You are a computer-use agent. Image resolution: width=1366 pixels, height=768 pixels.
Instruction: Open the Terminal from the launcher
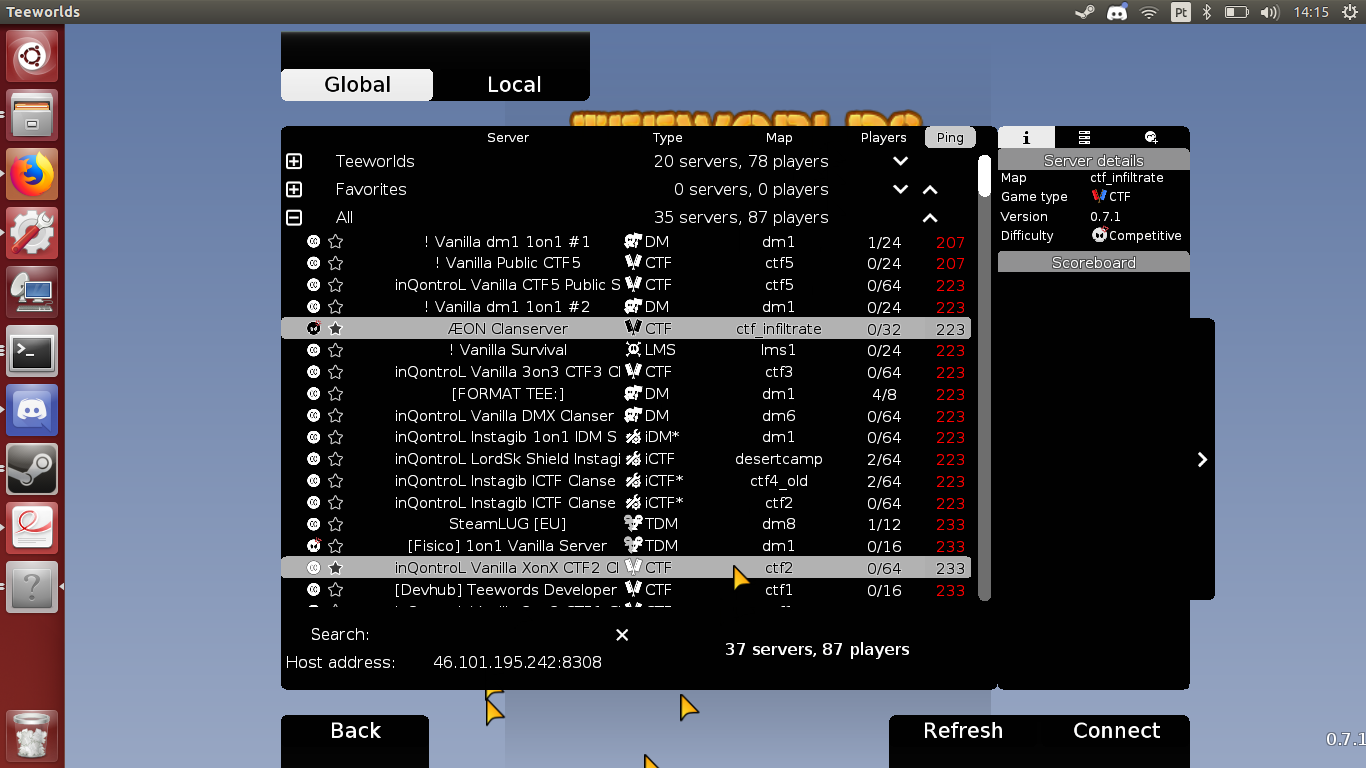[32, 351]
